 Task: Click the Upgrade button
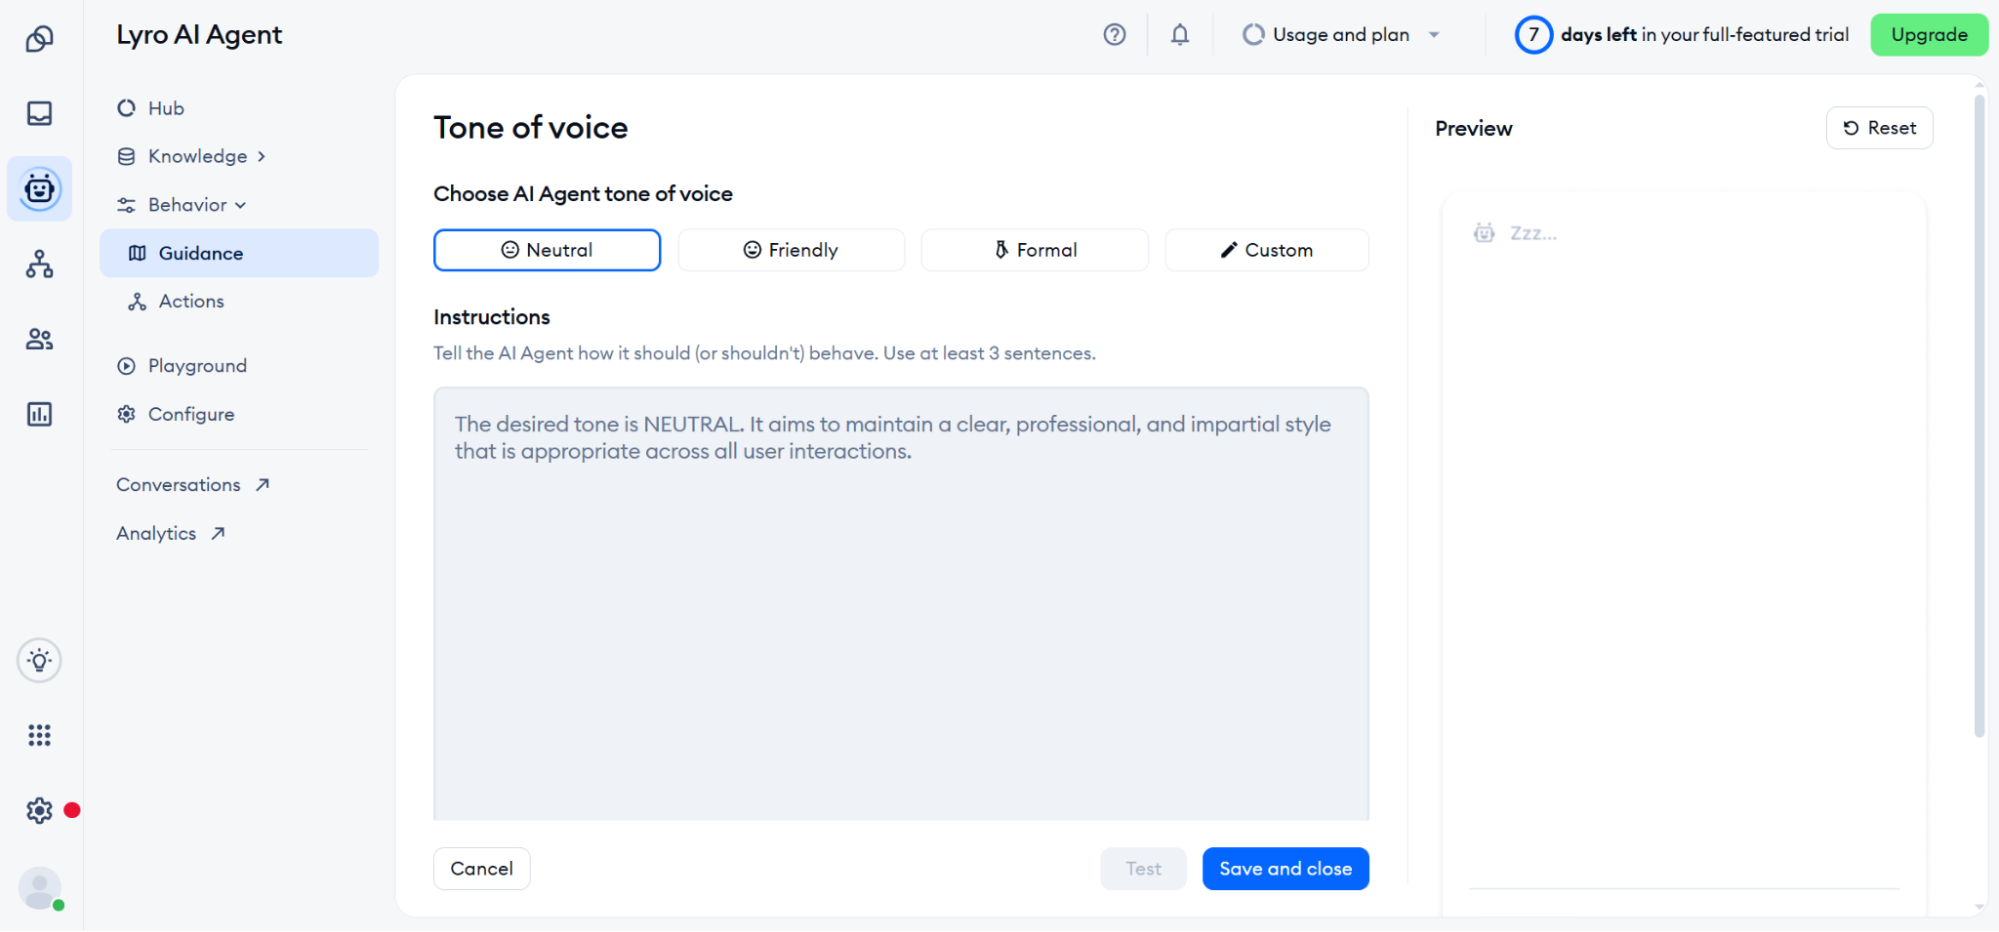(1928, 34)
